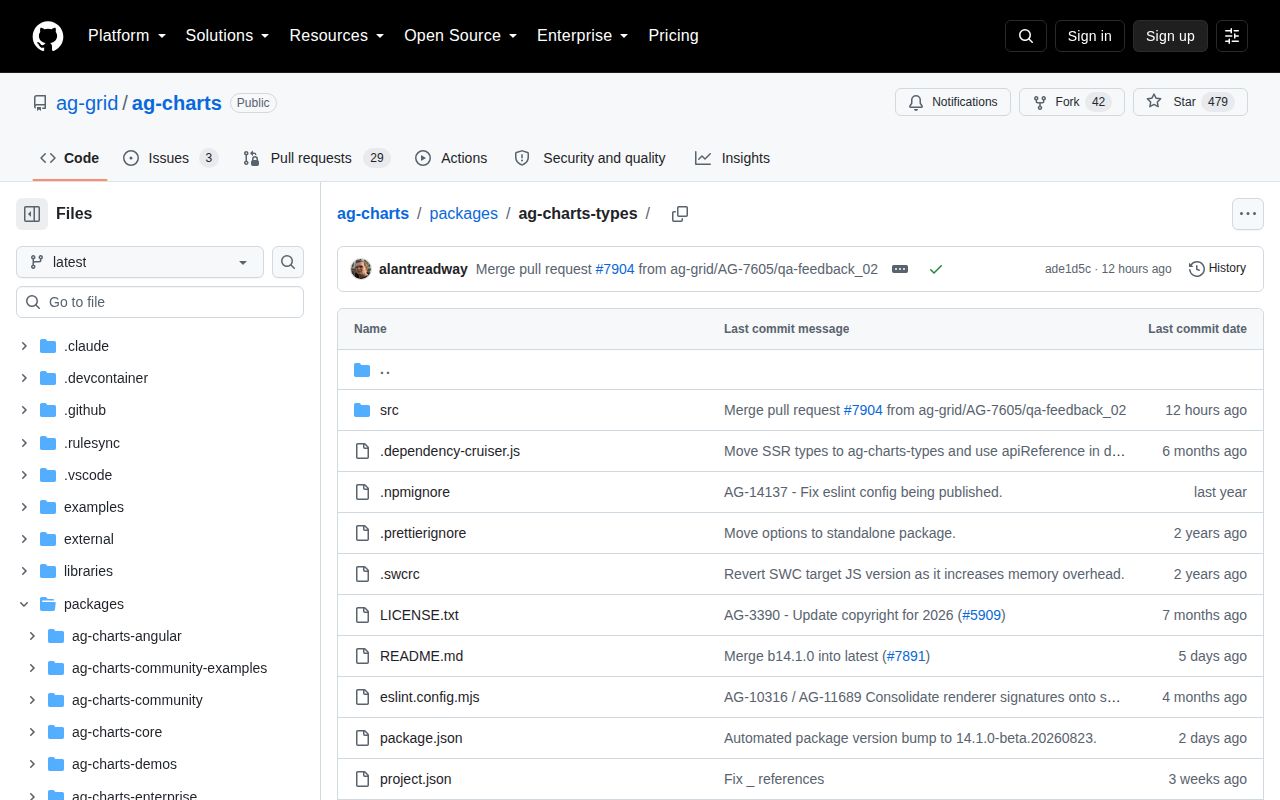Image resolution: width=1280 pixels, height=800 pixels.
Task: Open packages breadcrumb link
Action: tap(464, 214)
